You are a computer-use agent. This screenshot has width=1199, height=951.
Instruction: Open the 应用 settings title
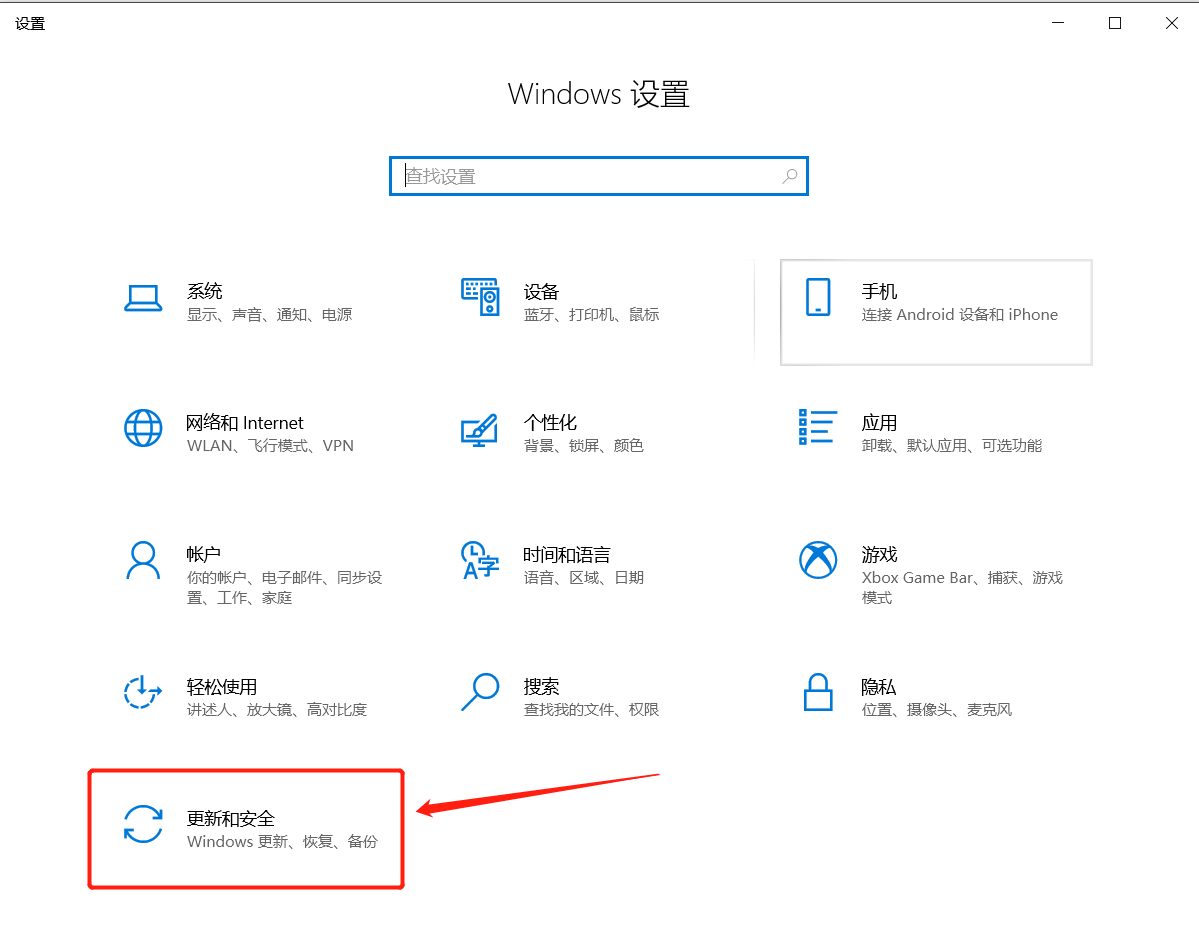coord(879,423)
